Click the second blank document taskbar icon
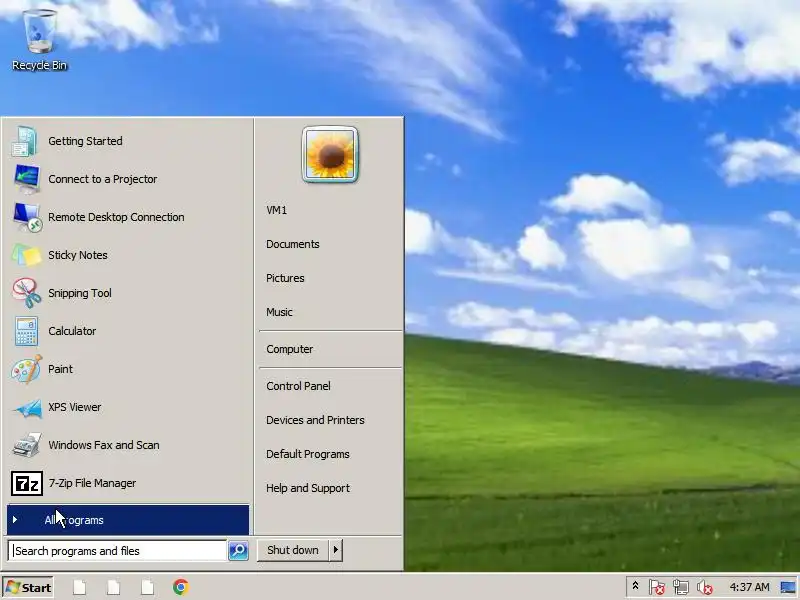 114,587
